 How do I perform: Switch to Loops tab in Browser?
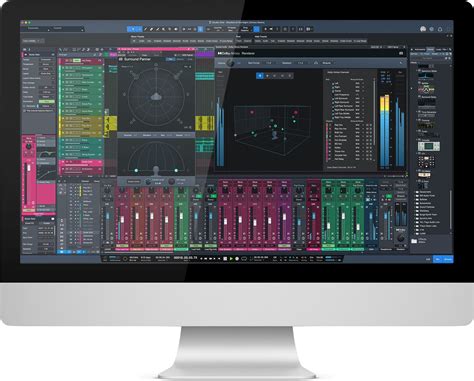tap(438, 49)
